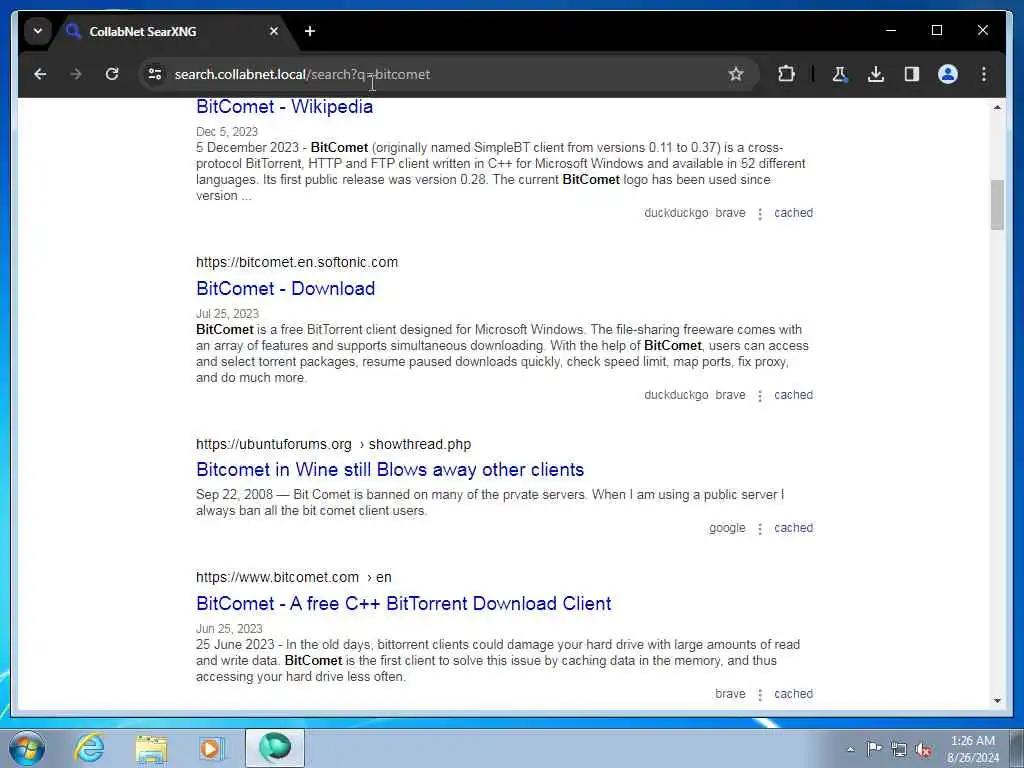The height and width of the screenshot is (768, 1024).
Task: Select the active browser taskbar button
Action: [x=274, y=748]
